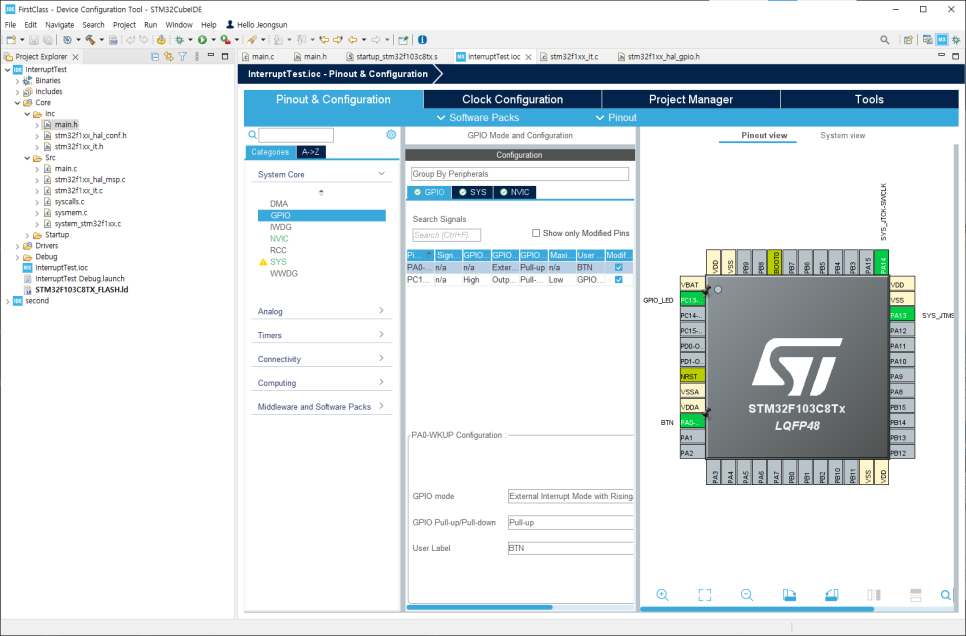The image size is (966, 636).
Task: Expand the Analog category
Action: (x=381, y=311)
